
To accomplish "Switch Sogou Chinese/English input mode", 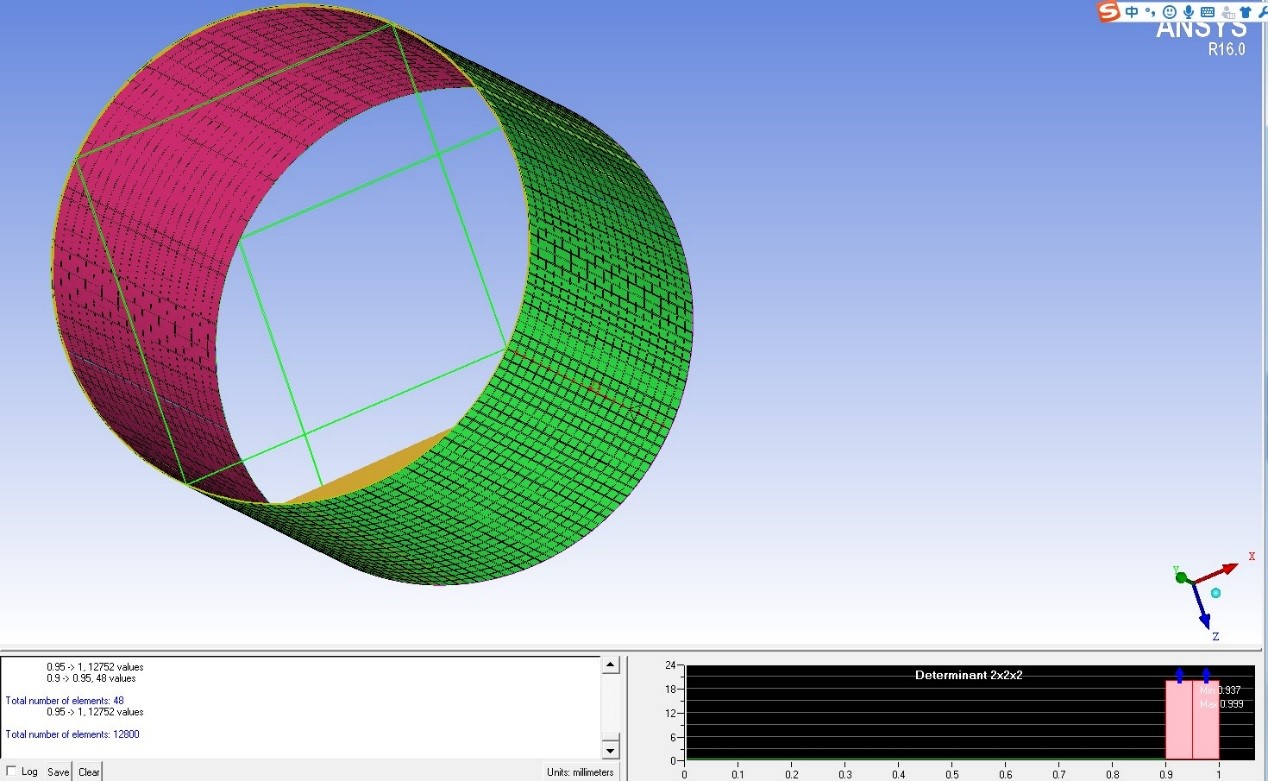I will pos(1132,12).
